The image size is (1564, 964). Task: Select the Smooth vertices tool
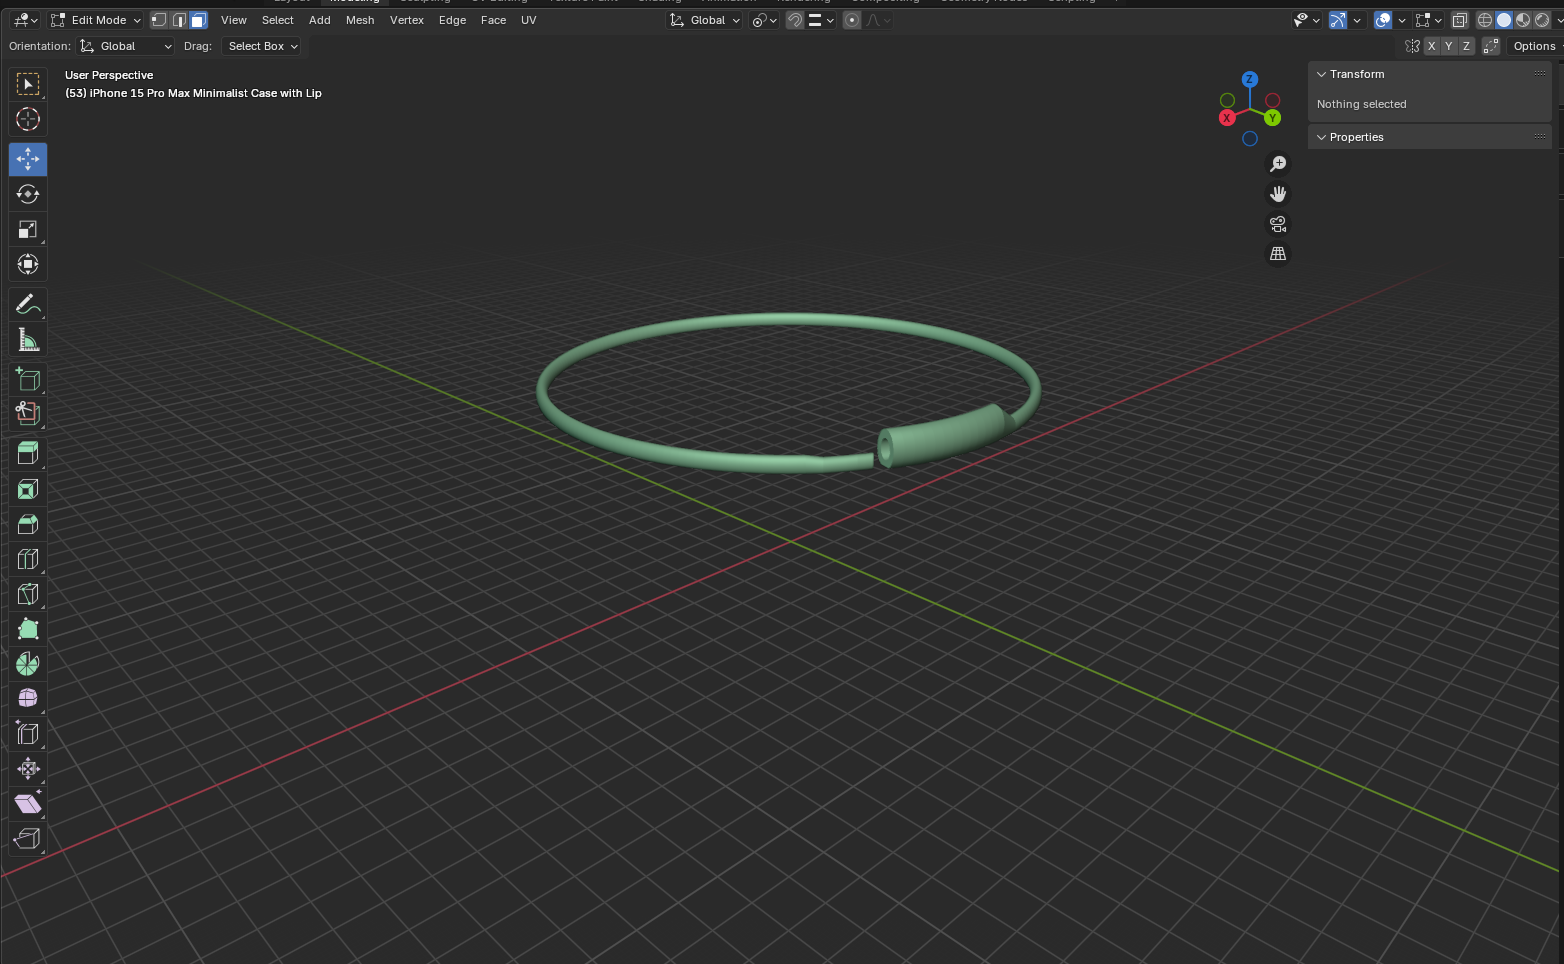28,698
